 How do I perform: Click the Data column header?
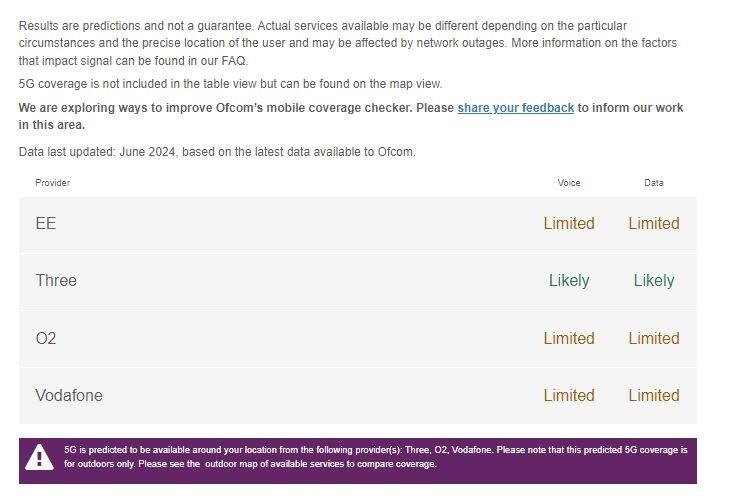(654, 183)
